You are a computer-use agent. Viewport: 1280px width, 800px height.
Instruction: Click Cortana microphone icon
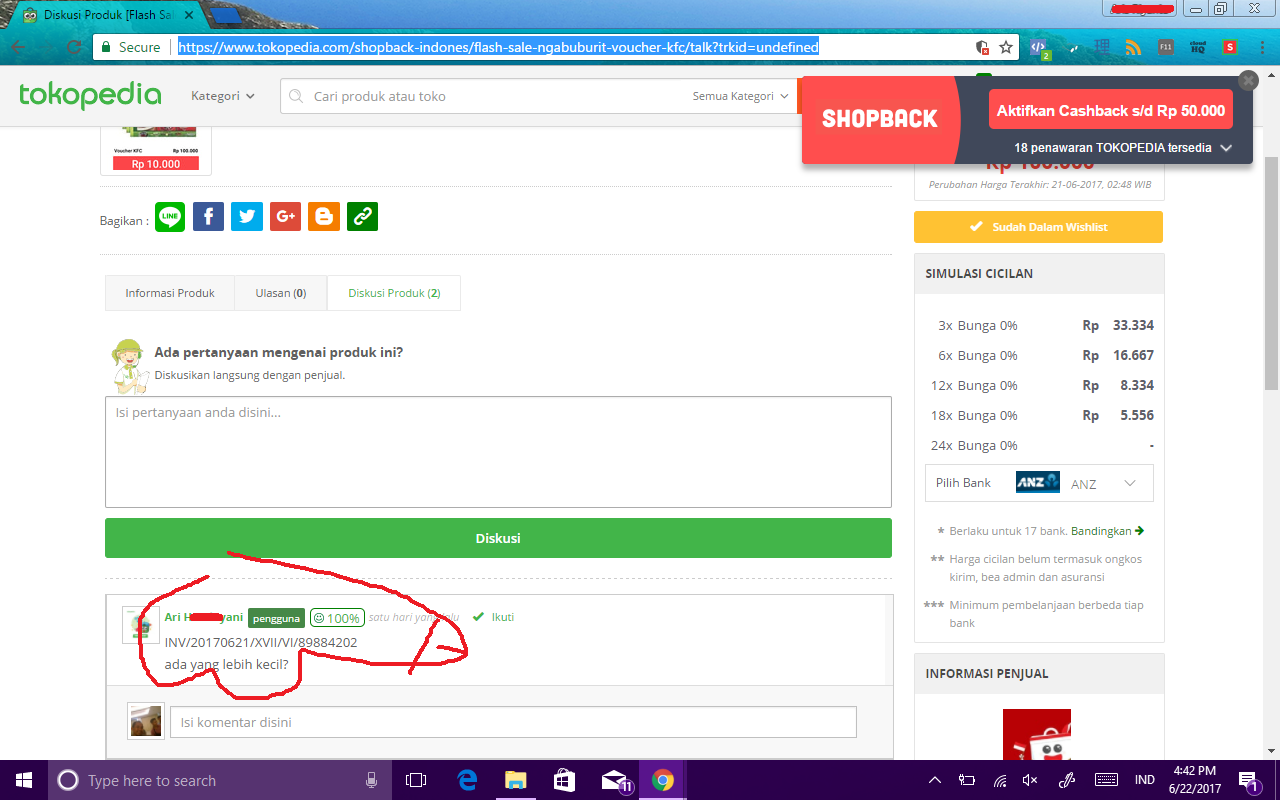(x=372, y=780)
